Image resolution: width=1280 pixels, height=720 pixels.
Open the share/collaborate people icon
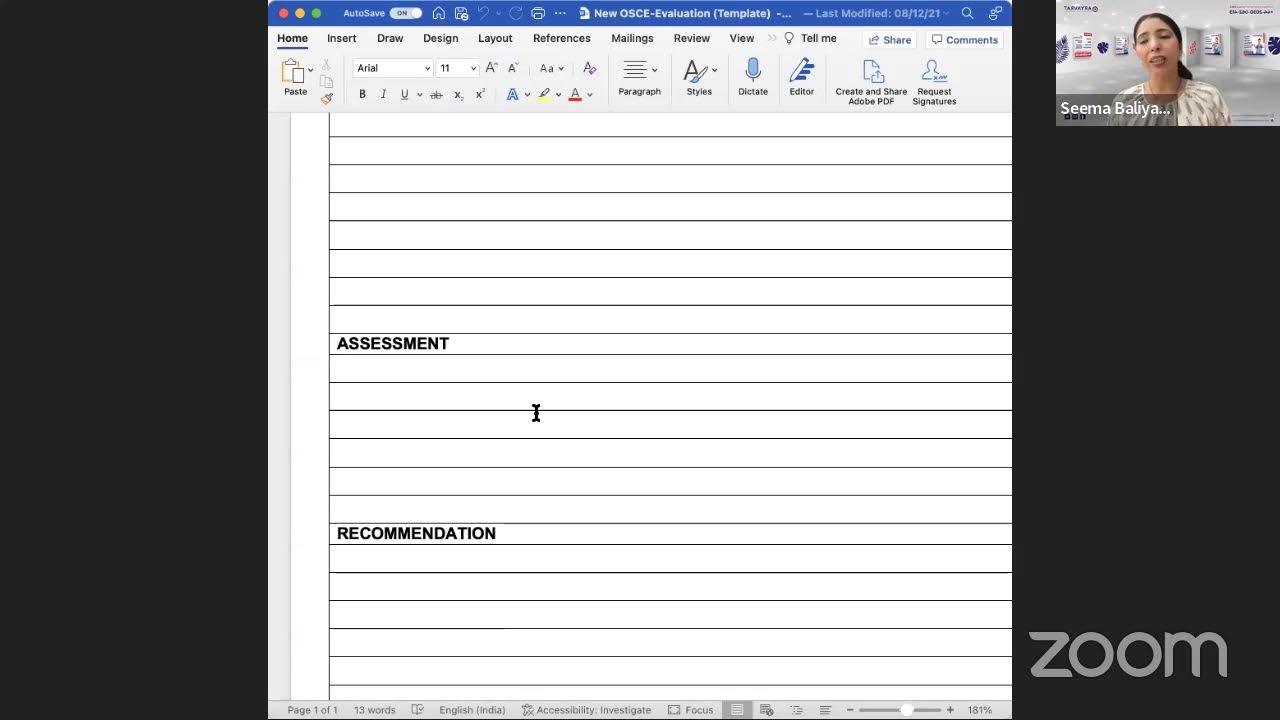995,13
